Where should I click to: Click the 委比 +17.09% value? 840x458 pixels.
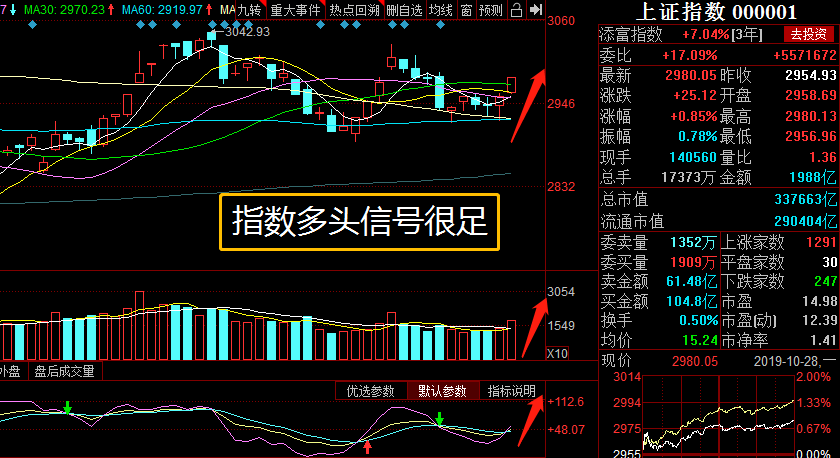click(x=689, y=55)
